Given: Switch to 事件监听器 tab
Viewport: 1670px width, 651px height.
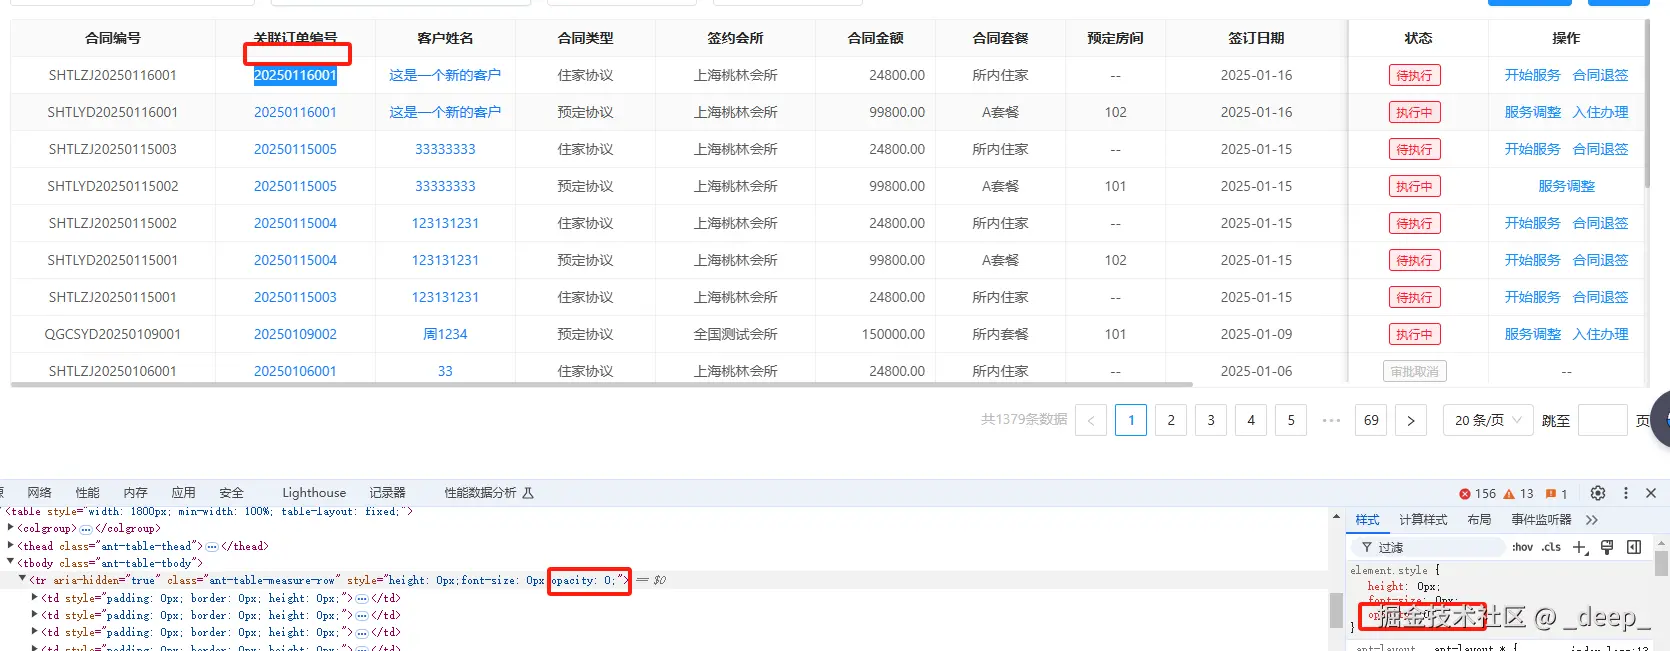Looking at the screenshot, I should point(1541,520).
